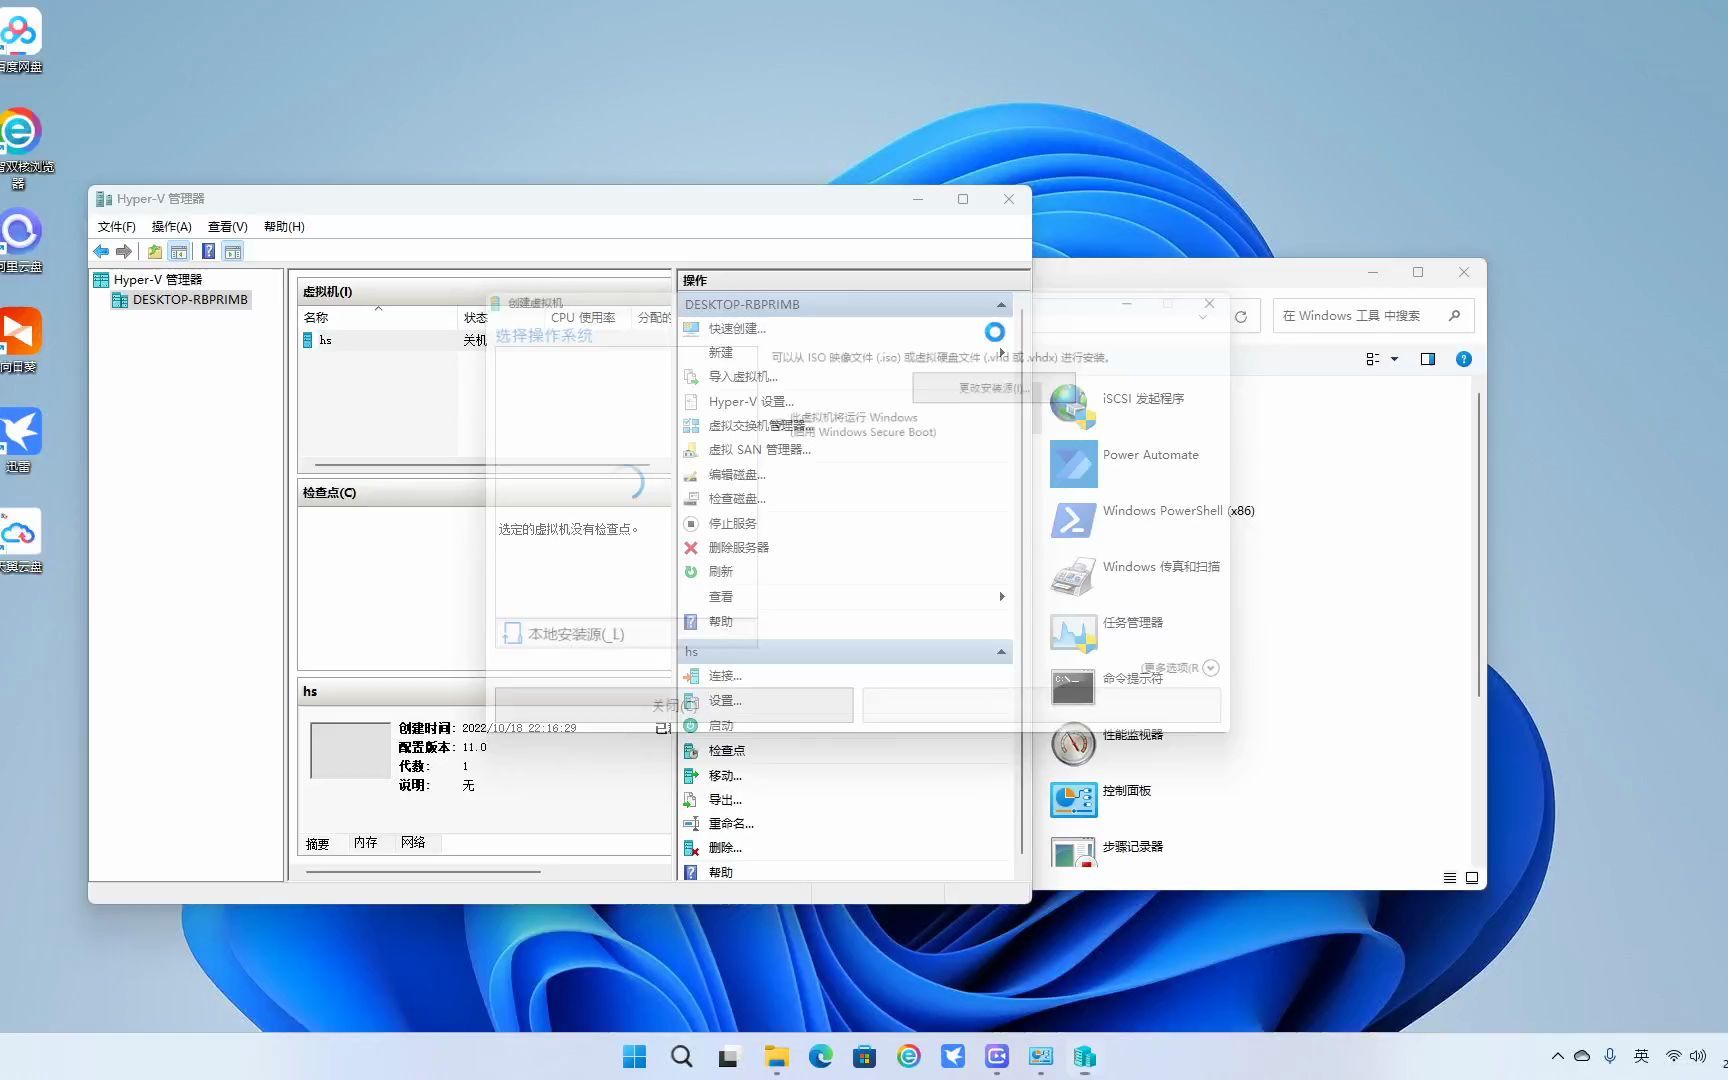1728x1080 pixels.
Task: Click 删除 action for hs
Action: 725,848
